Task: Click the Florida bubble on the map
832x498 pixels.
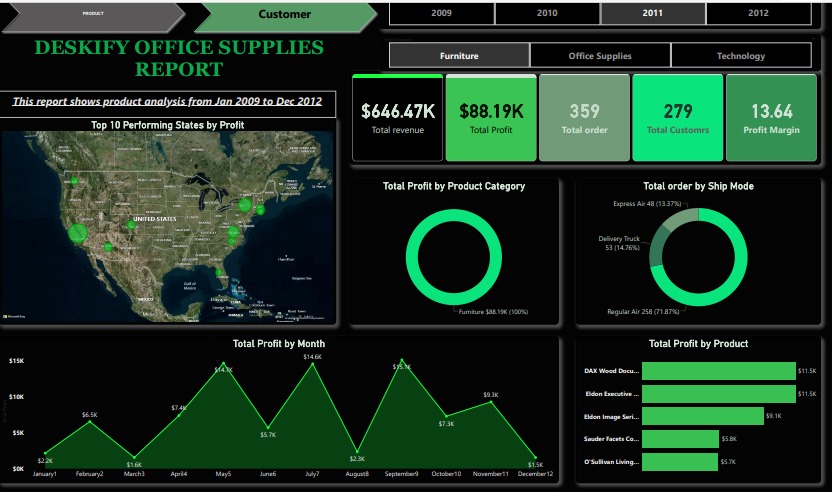Action: (x=219, y=273)
